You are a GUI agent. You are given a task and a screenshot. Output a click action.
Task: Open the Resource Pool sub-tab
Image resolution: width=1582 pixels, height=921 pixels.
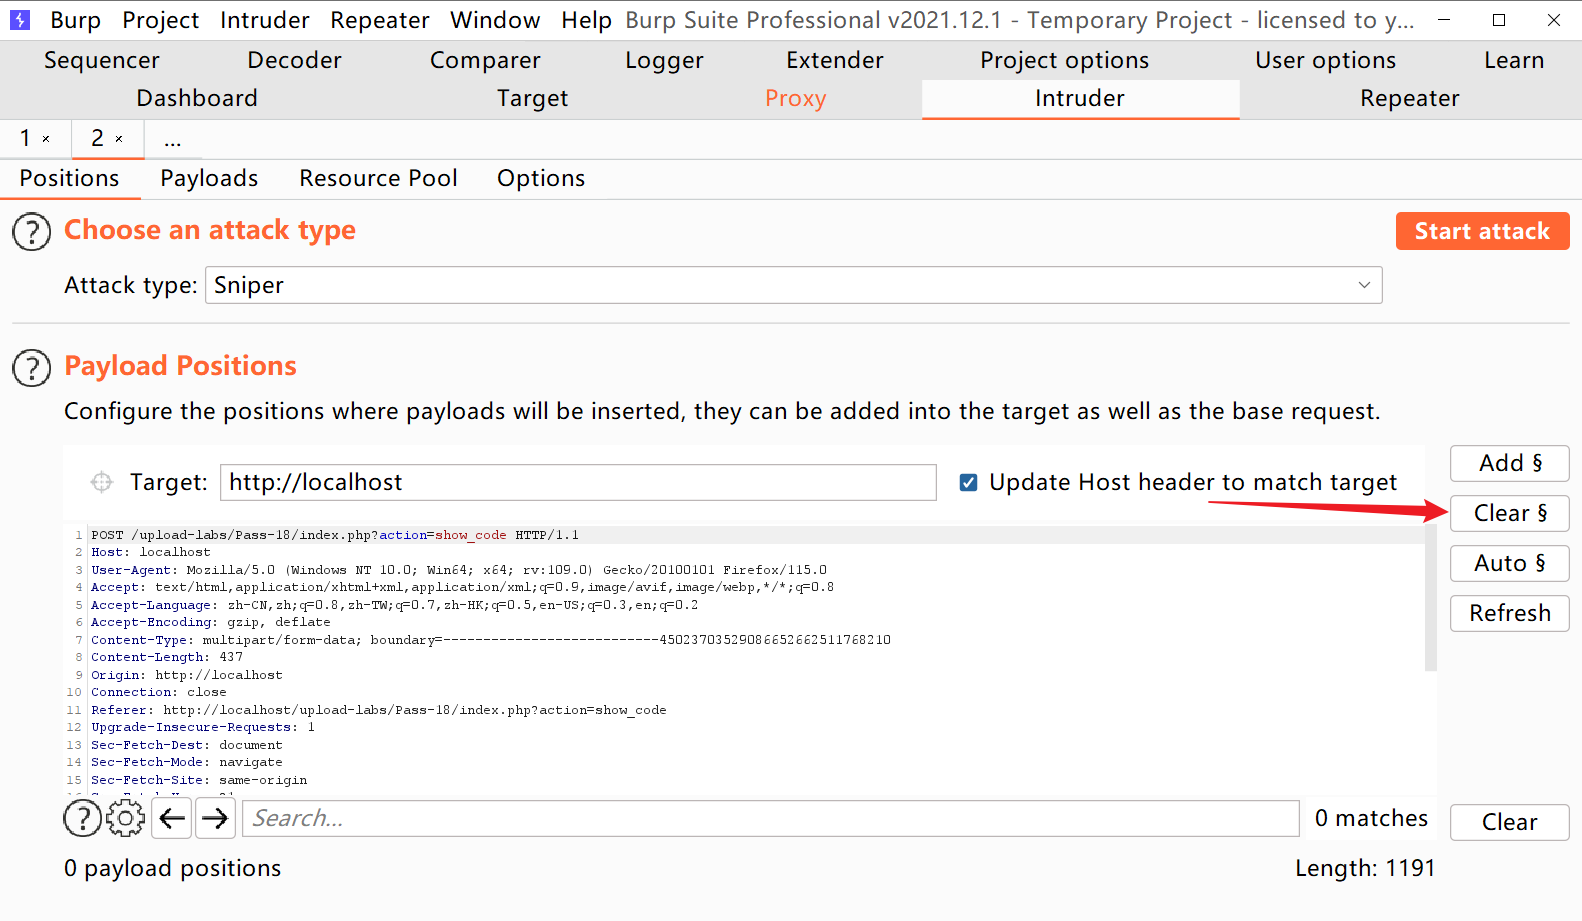tap(378, 178)
